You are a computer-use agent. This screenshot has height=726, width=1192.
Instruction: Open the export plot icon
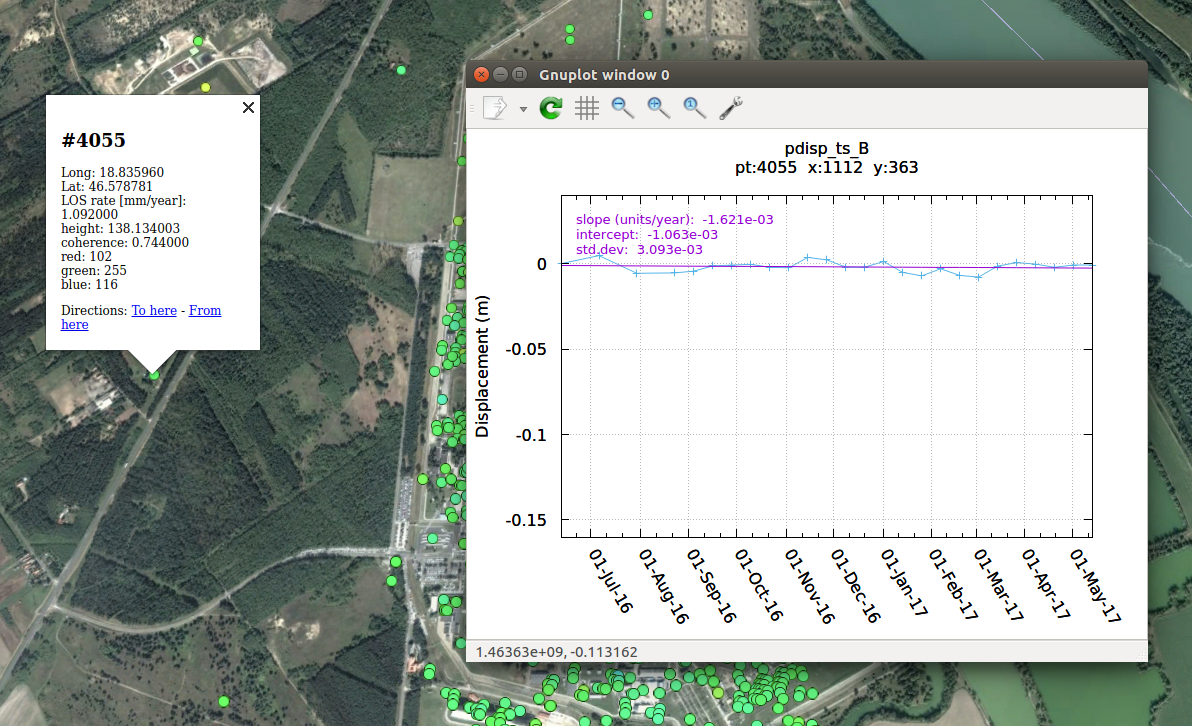tap(496, 108)
